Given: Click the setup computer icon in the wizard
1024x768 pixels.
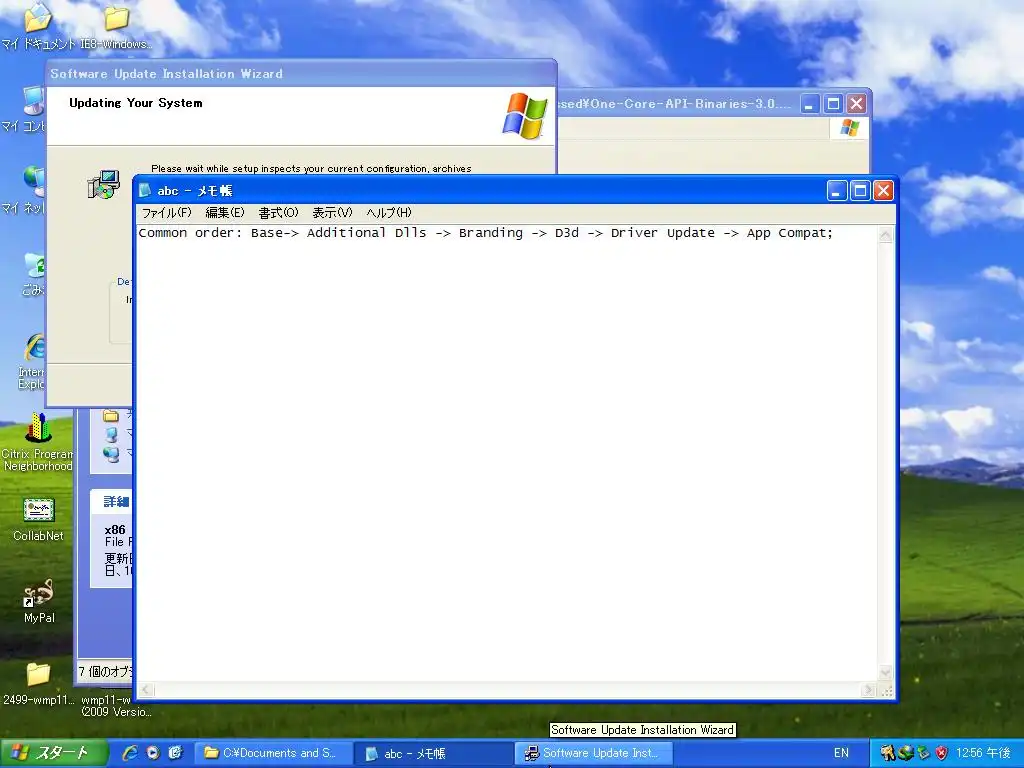Looking at the screenshot, I should tap(103, 184).
